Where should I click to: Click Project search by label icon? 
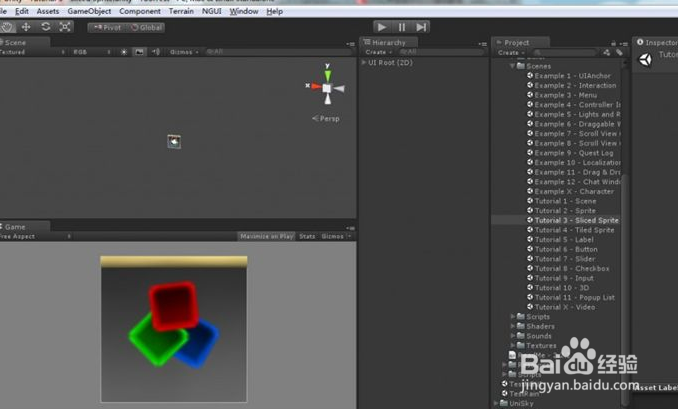[x=619, y=52]
